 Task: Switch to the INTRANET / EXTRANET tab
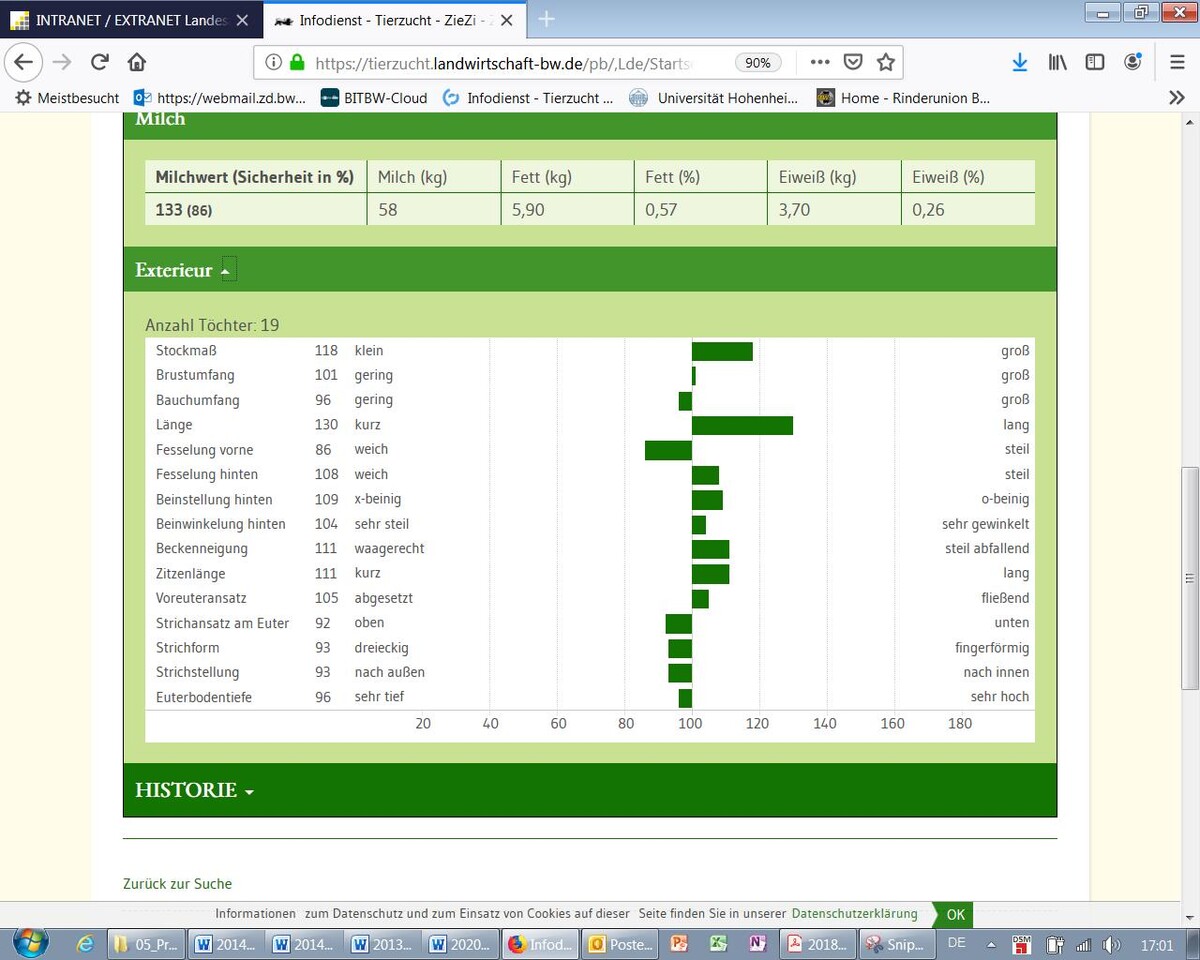pos(130,20)
